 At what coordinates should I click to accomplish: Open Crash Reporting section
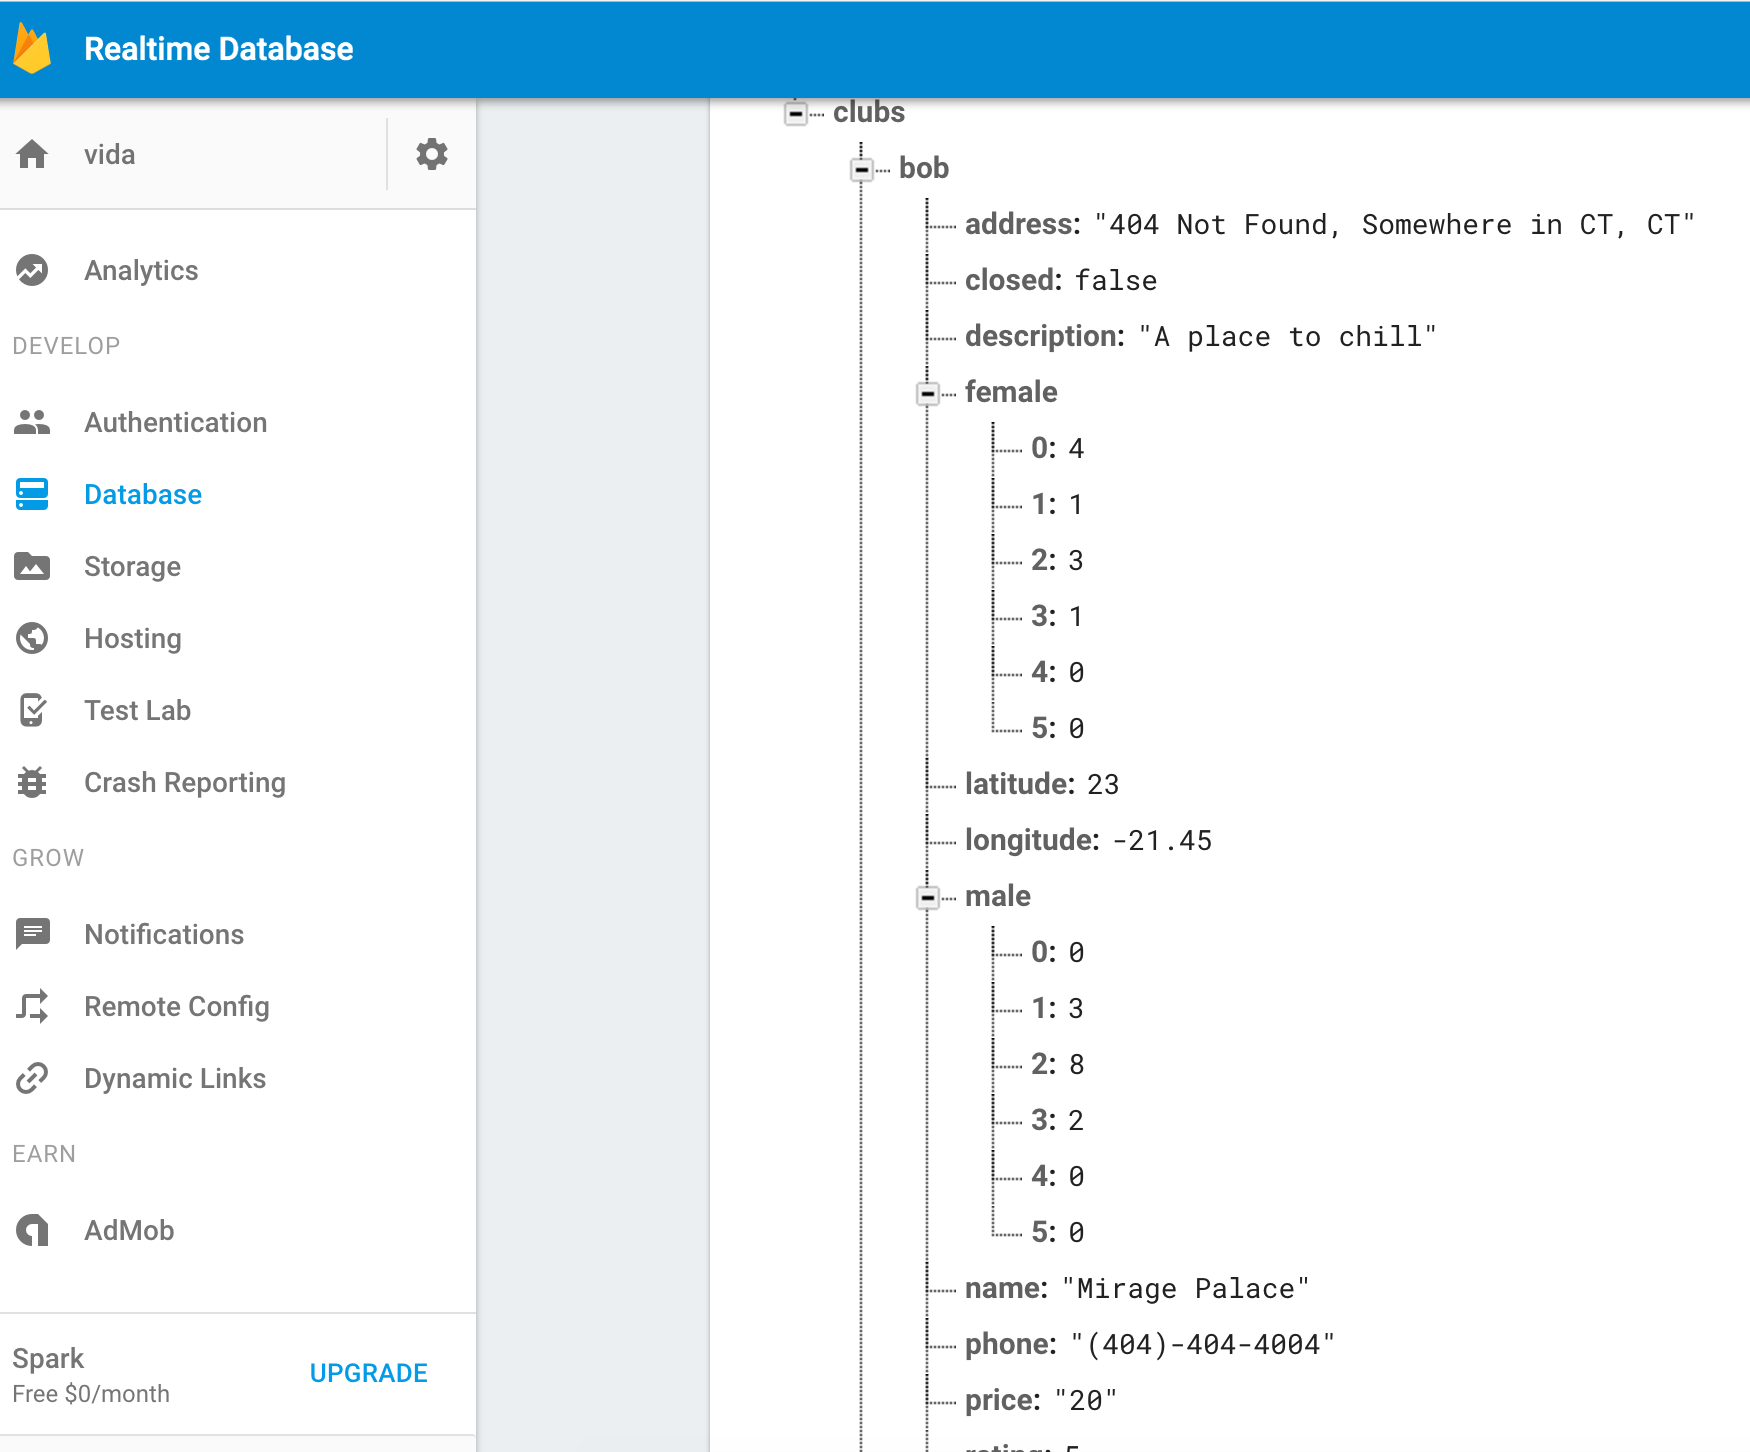click(185, 782)
